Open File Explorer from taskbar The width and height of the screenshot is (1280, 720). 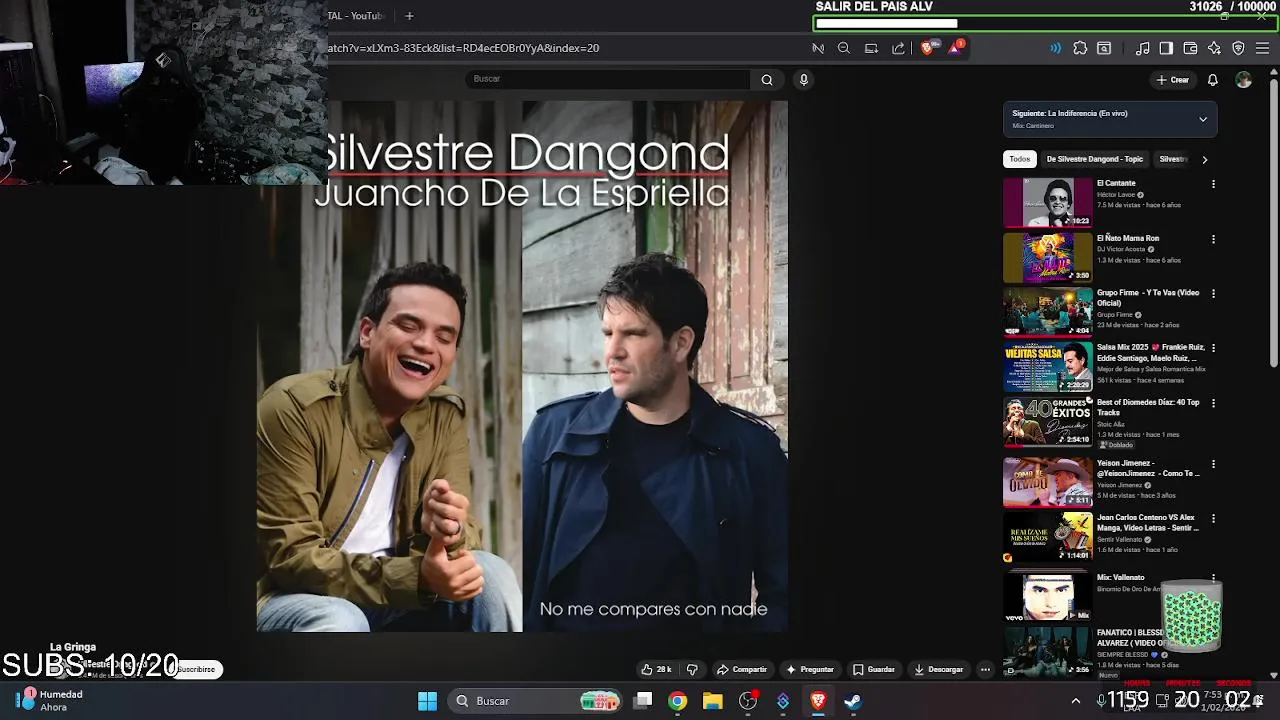713,701
